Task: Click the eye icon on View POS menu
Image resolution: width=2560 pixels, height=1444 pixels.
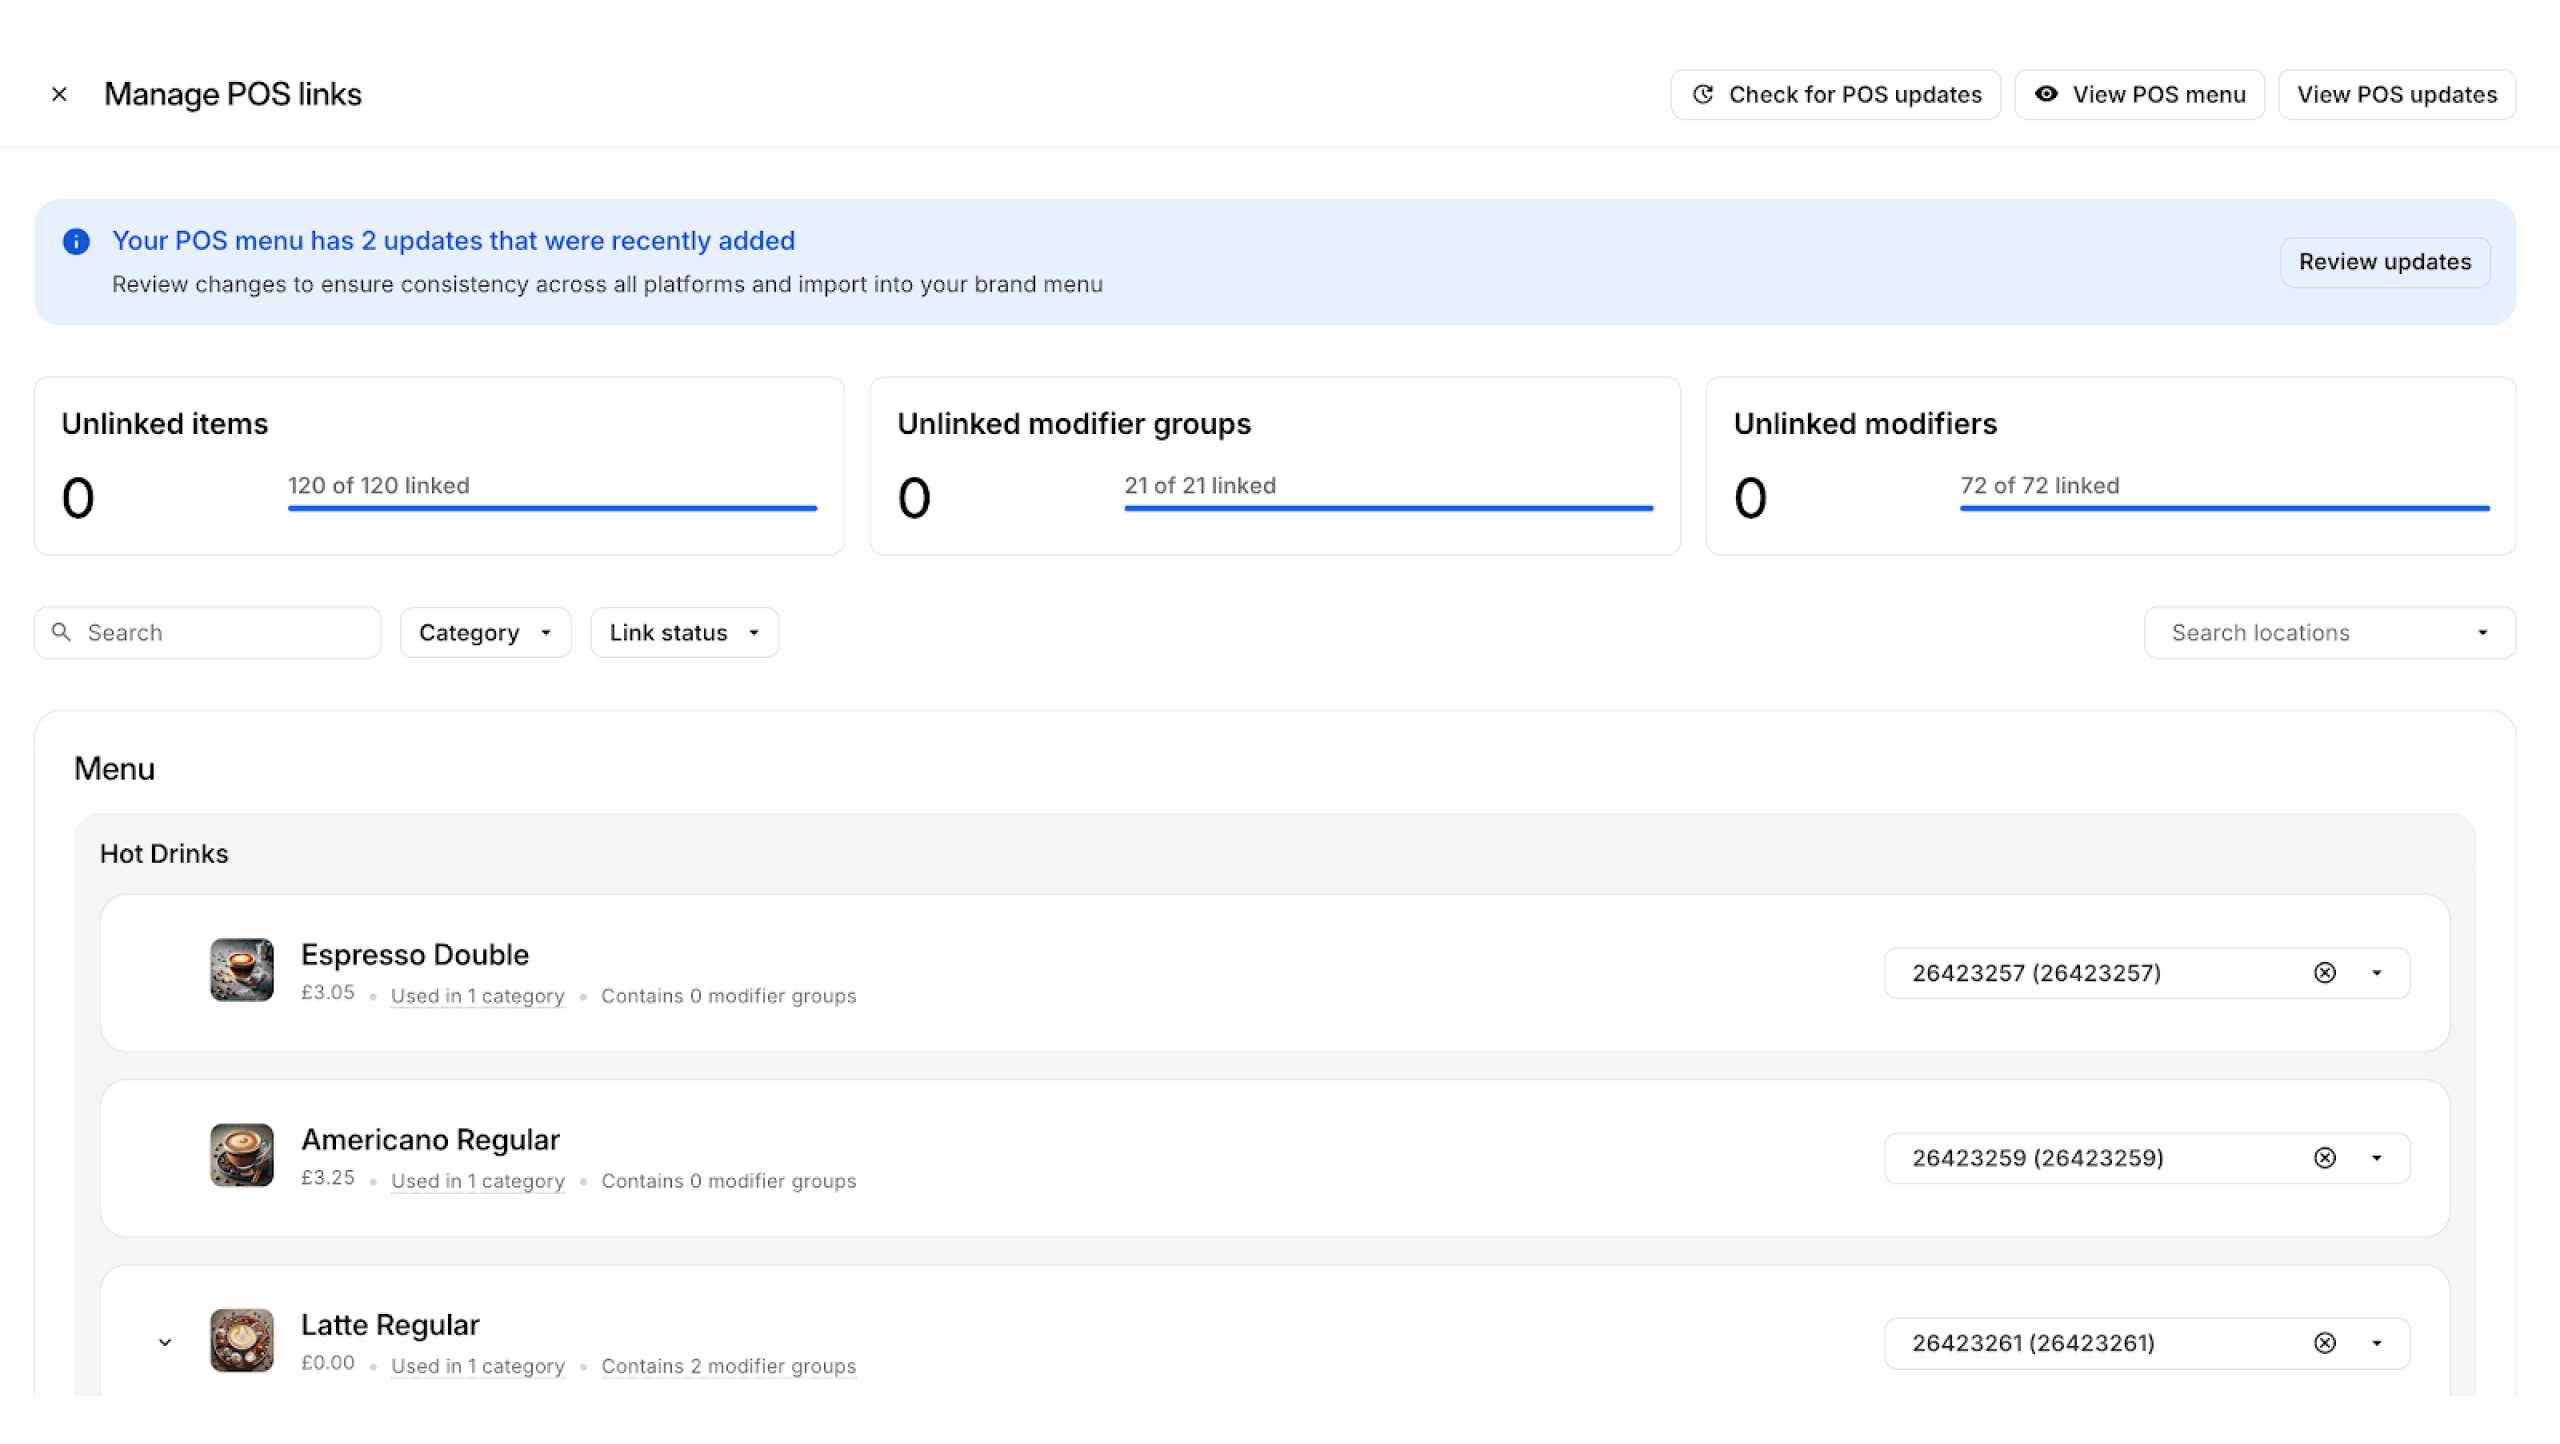Action: [x=2046, y=94]
